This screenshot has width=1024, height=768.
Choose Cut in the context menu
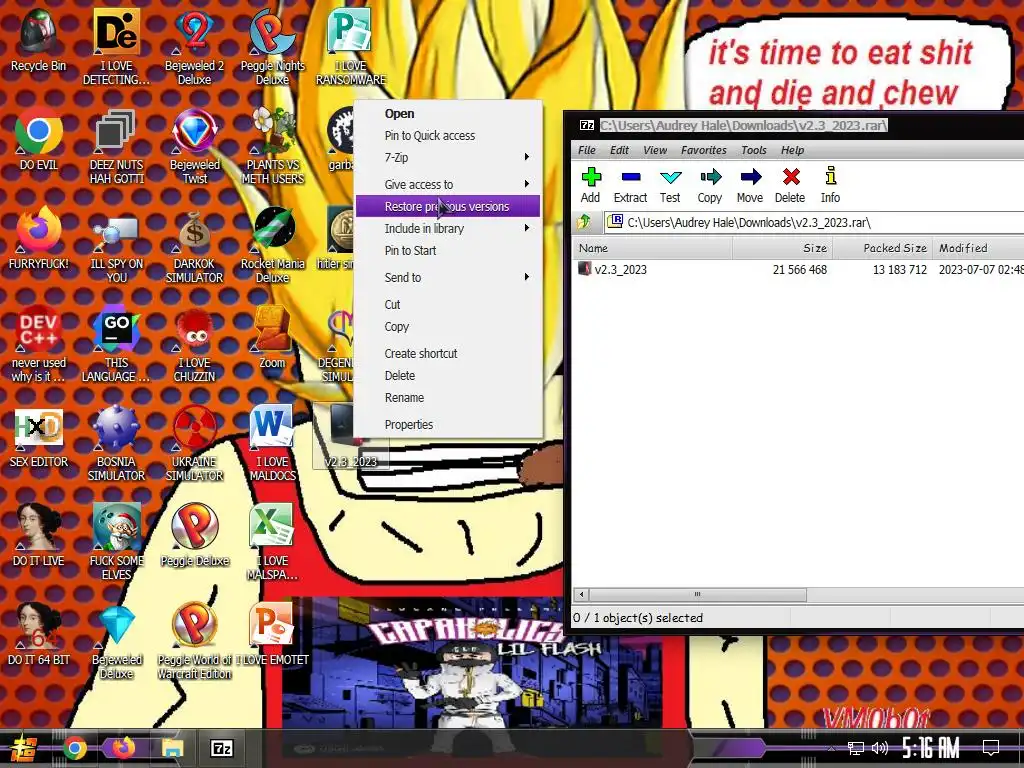coord(448,304)
